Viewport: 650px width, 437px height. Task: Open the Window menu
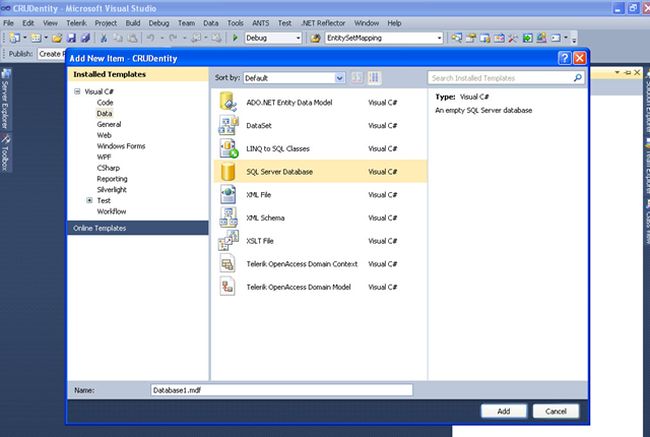pyautogui.click(x=366, y=23)
